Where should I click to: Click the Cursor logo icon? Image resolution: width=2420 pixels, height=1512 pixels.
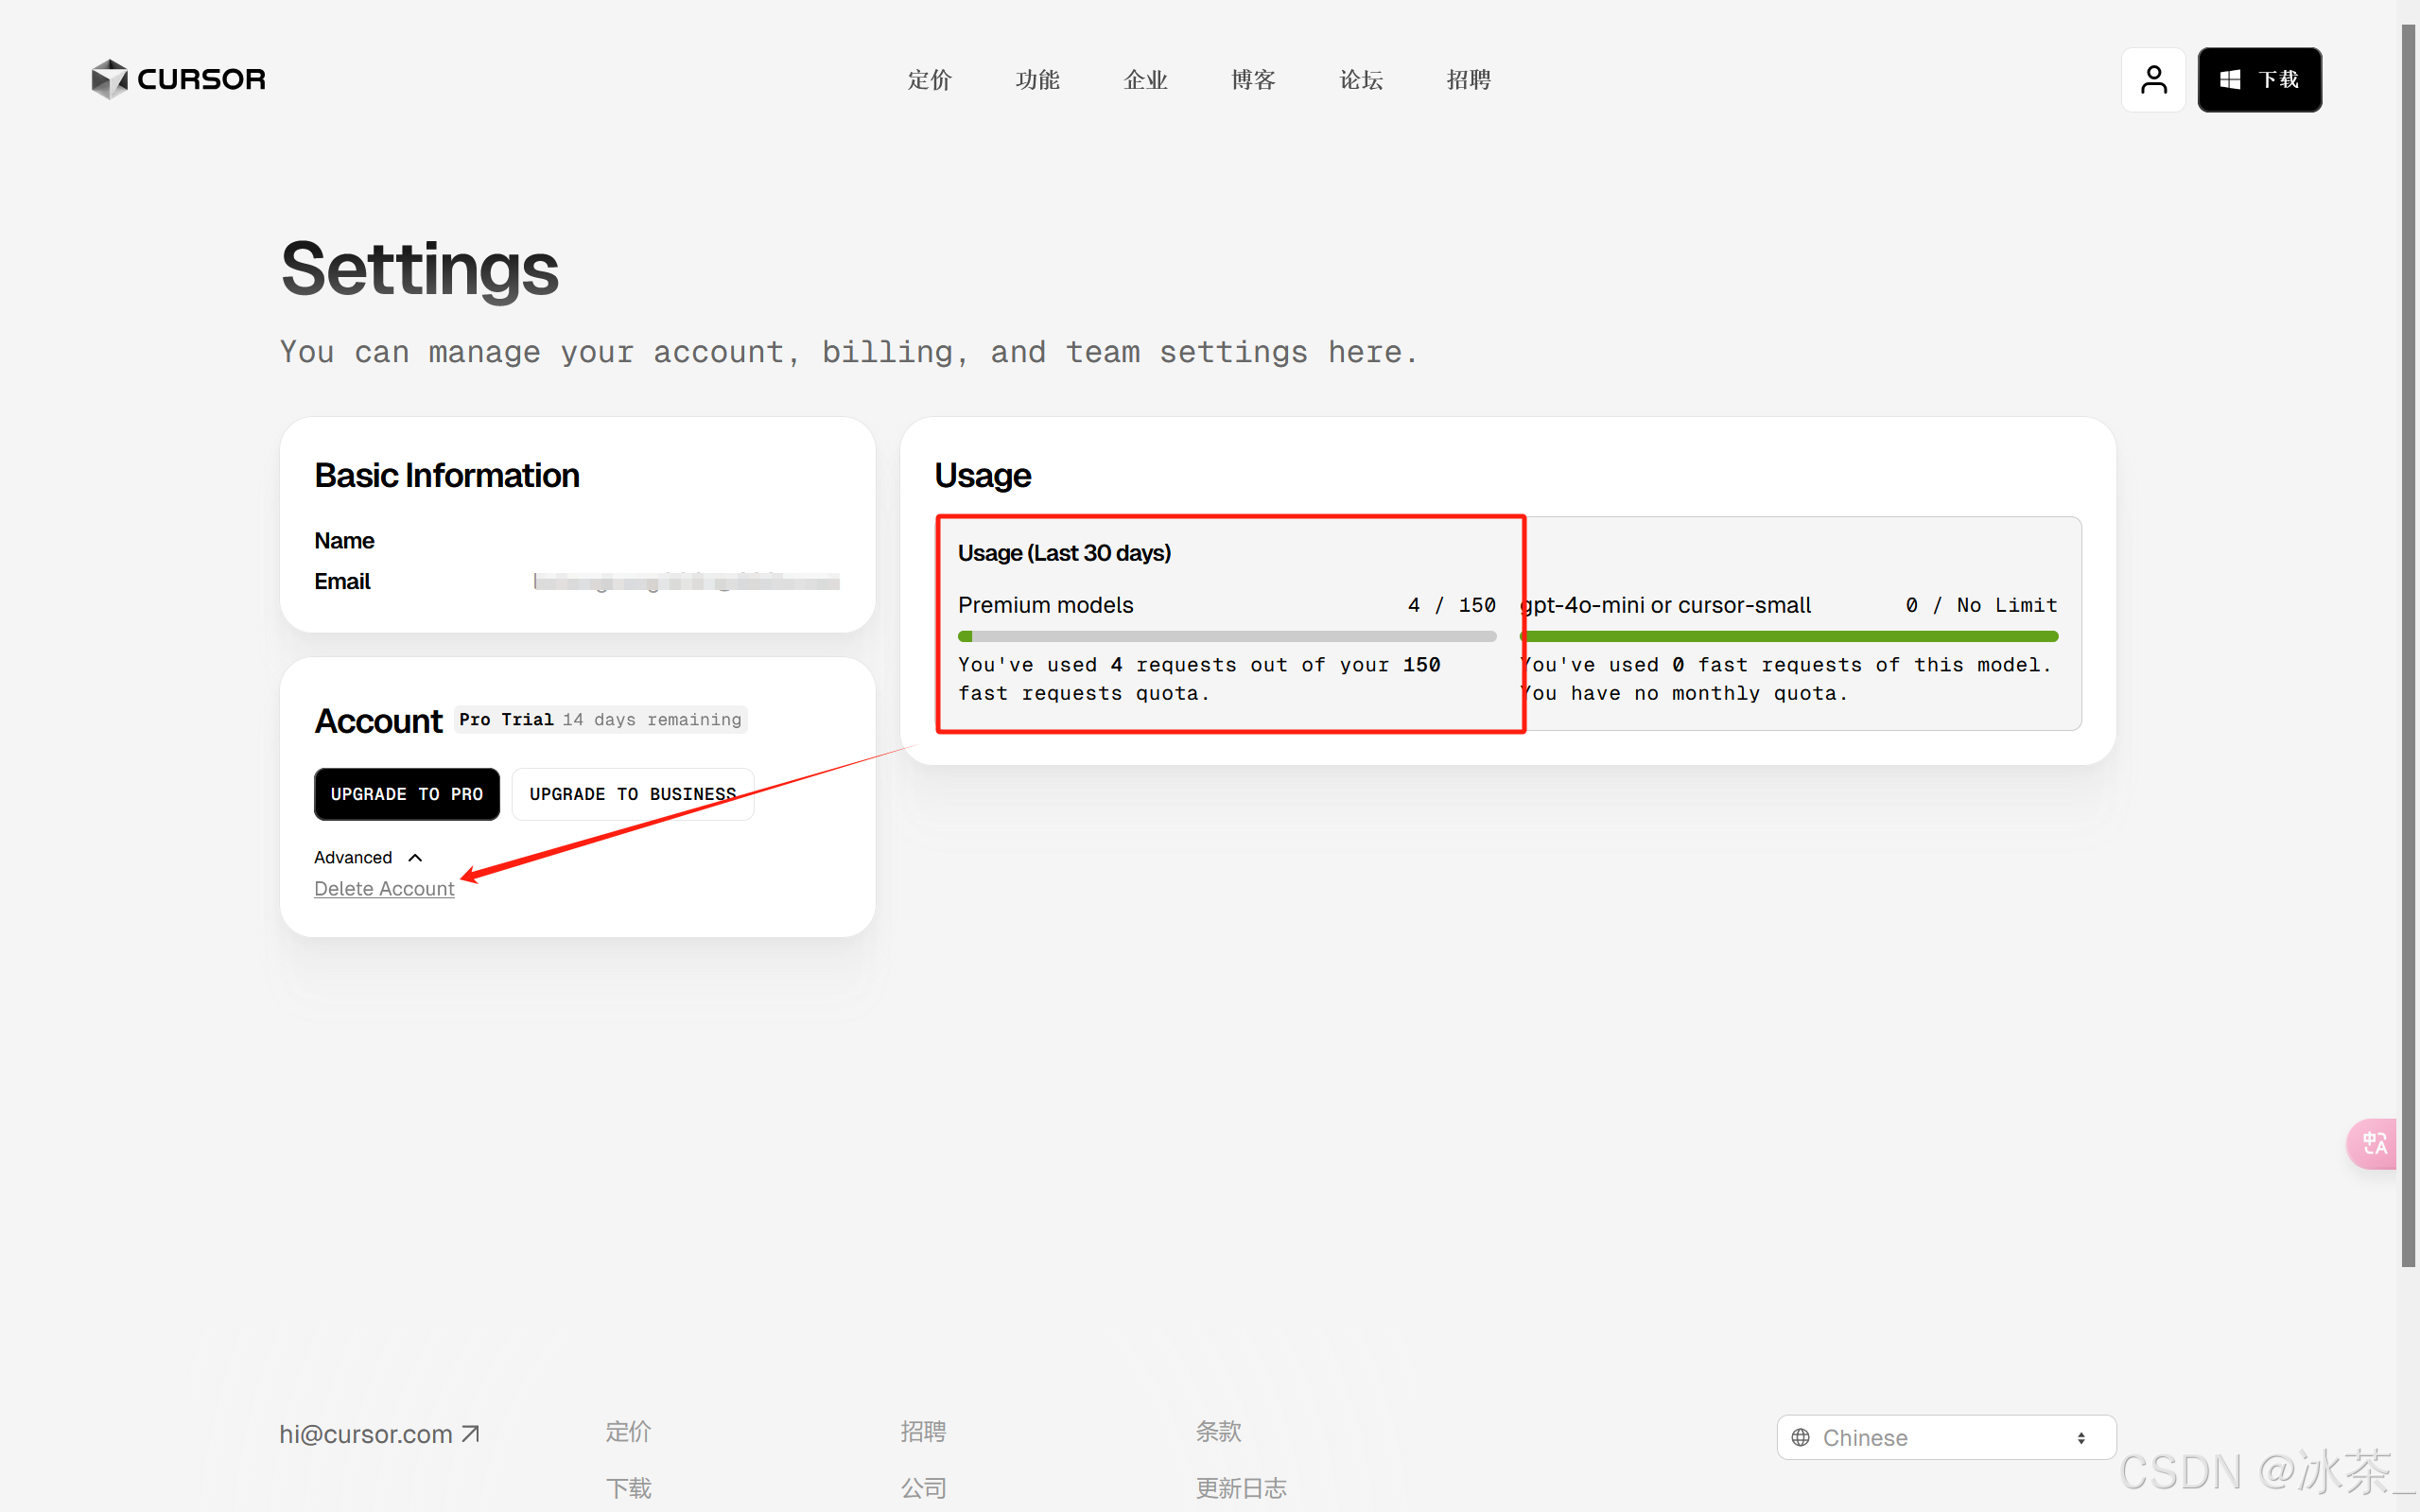(x=109, y=79)
